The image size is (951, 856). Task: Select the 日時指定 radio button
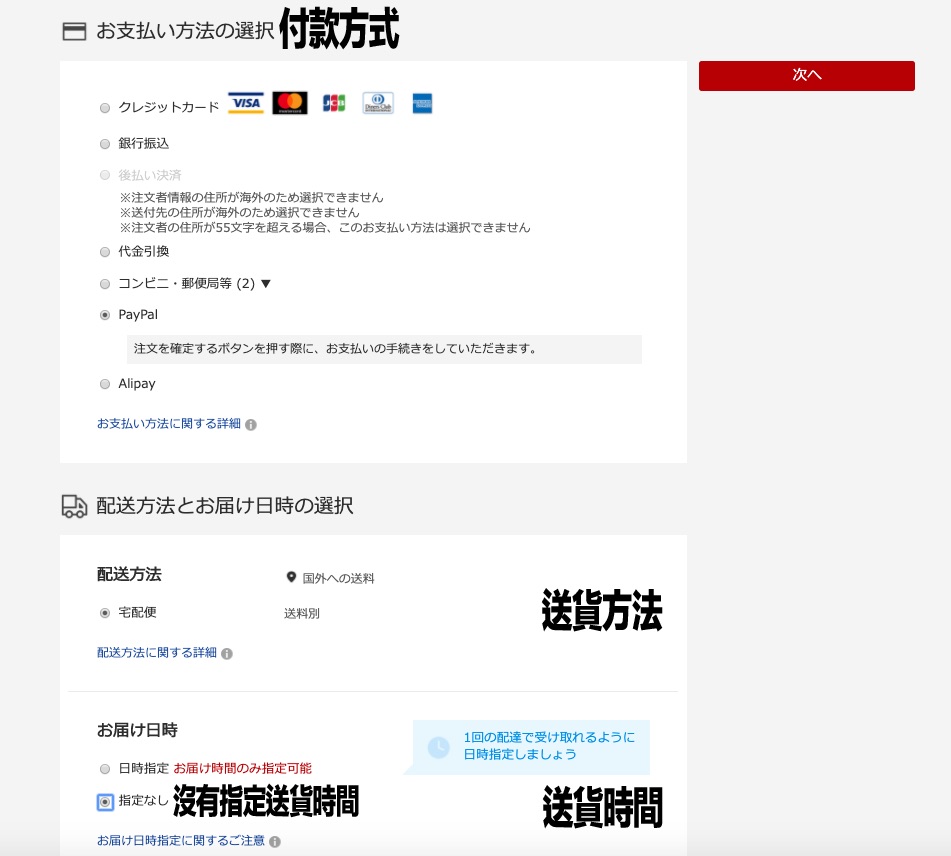point(105,769)
